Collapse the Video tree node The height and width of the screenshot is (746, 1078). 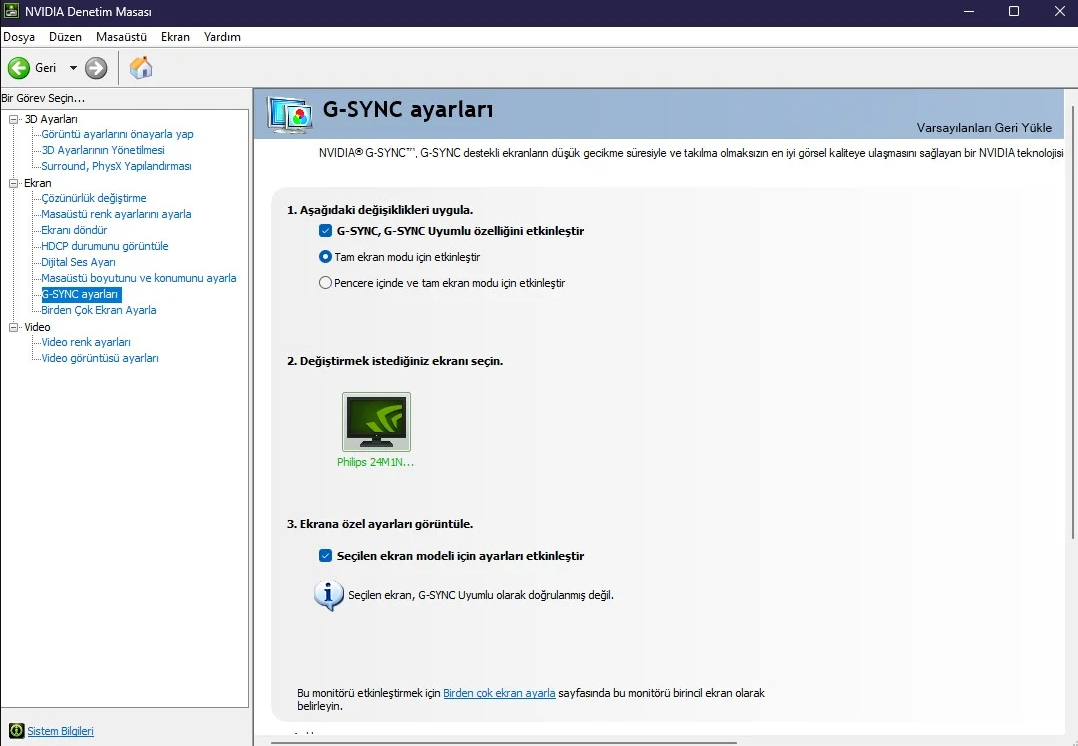14,327
